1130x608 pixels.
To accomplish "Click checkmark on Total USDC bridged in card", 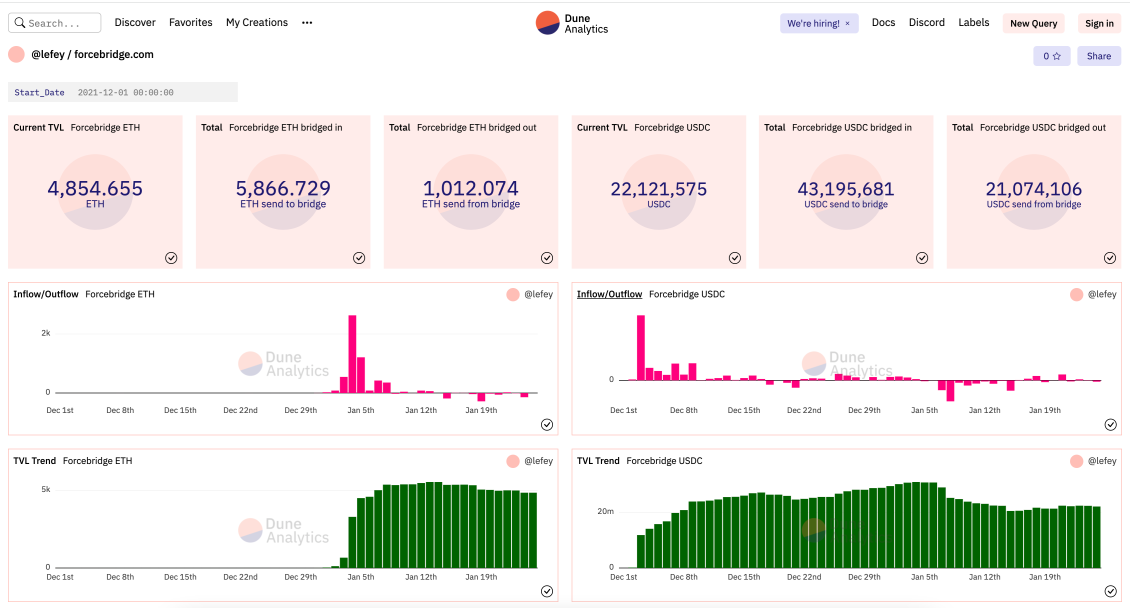I will [x=922, y=258].
